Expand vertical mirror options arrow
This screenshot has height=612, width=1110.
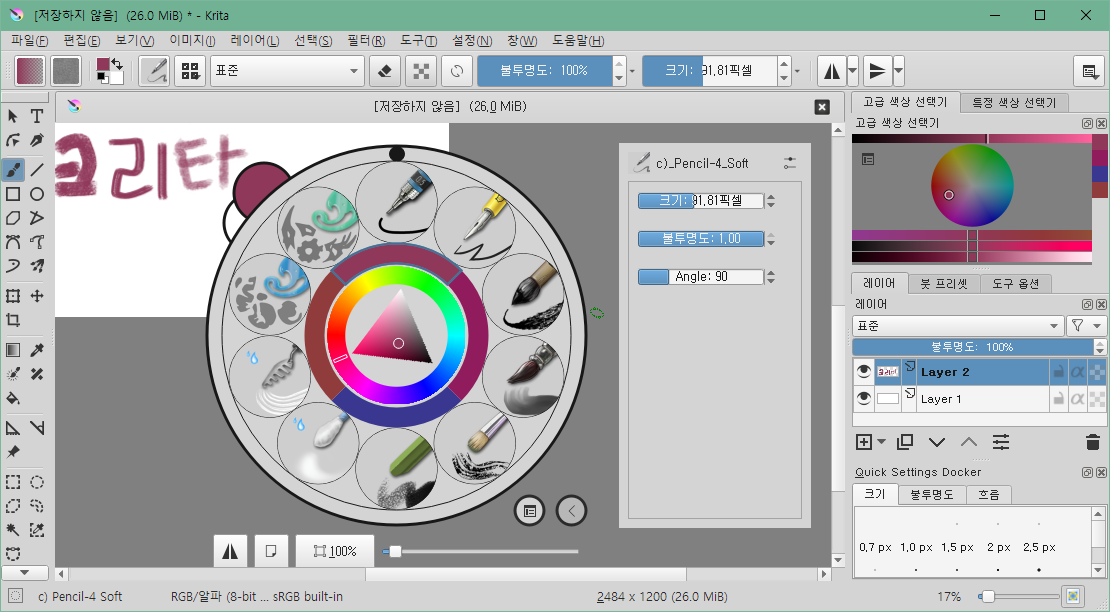coord(898,71)
